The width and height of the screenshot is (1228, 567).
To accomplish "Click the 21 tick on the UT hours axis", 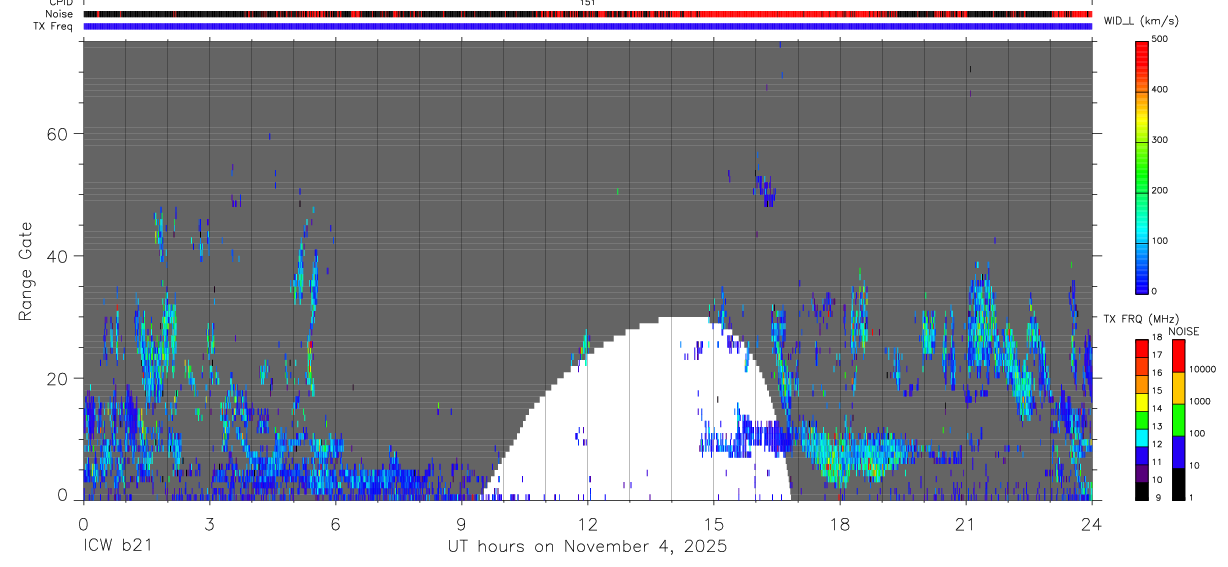I will coord(965,523).
